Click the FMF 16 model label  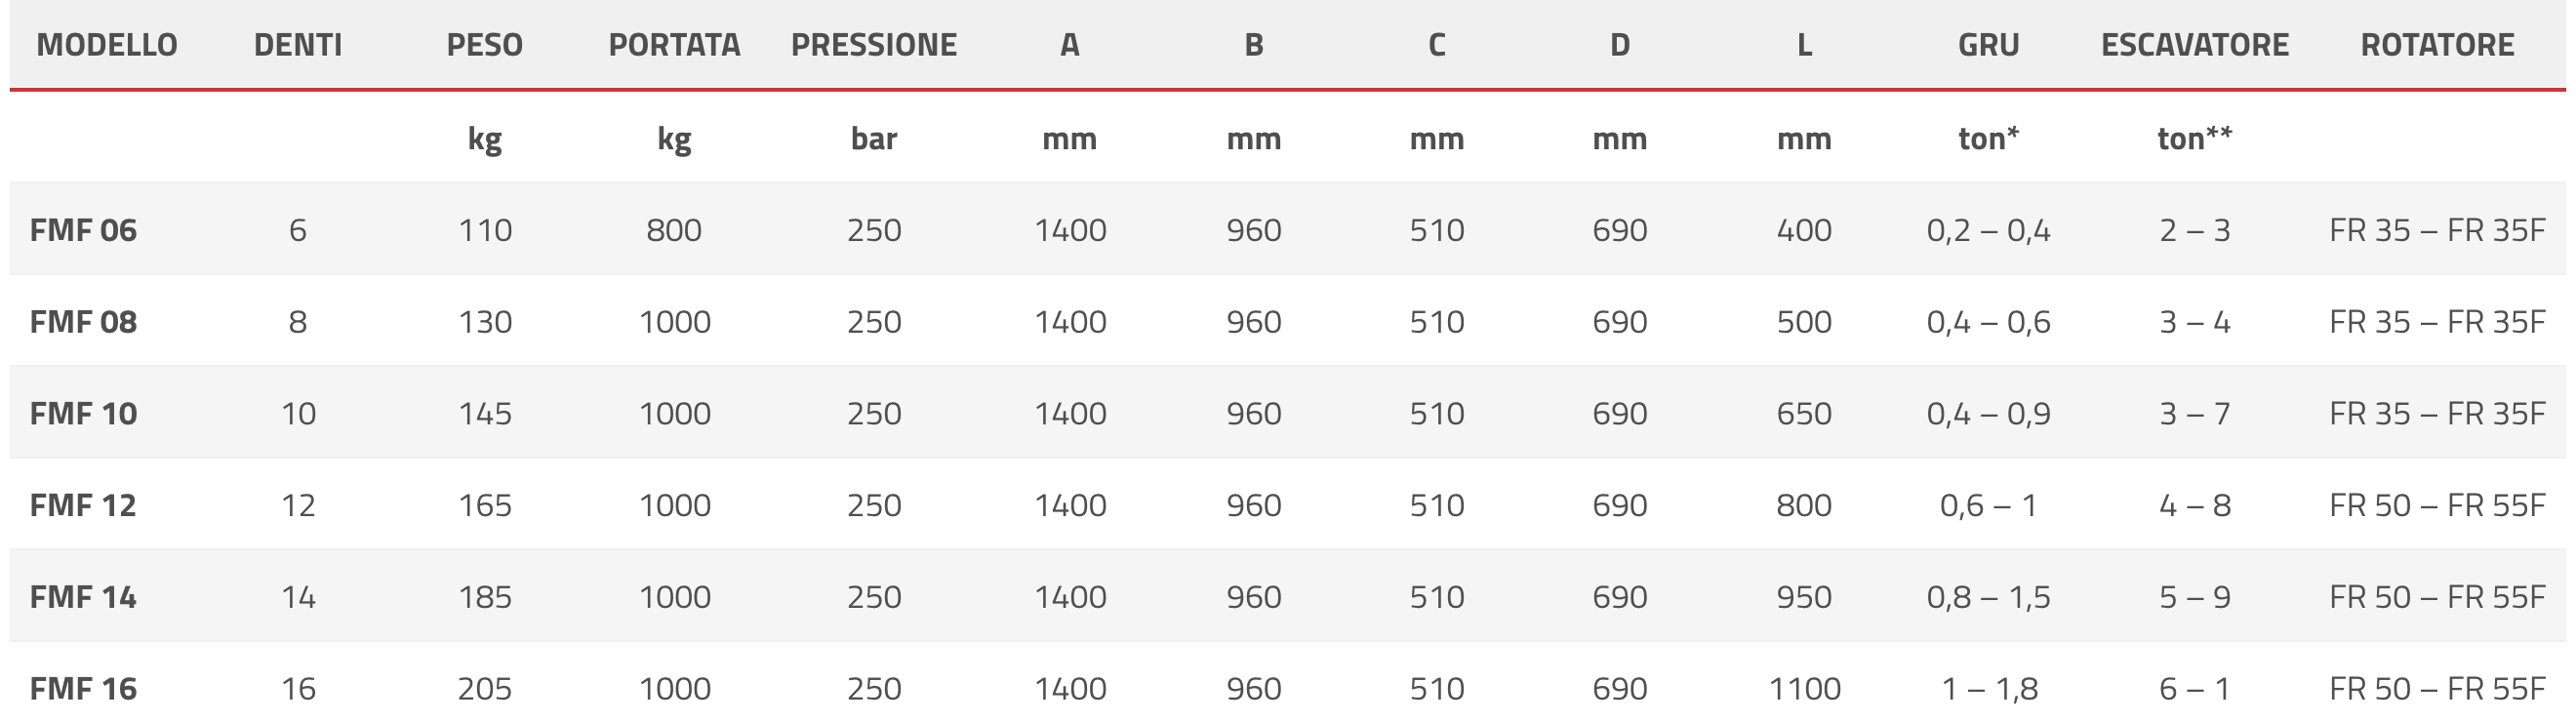click(x=83, y=689)
